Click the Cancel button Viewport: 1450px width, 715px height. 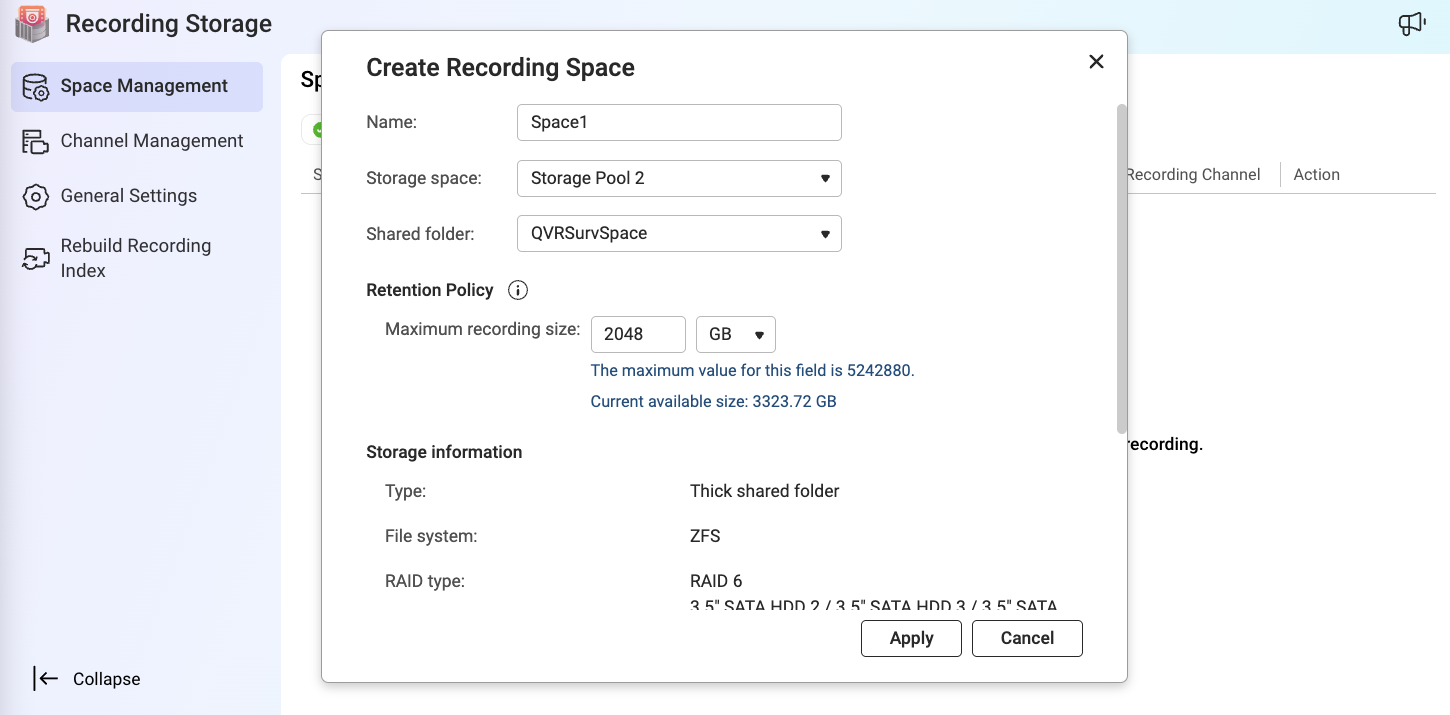[1027, 638]
